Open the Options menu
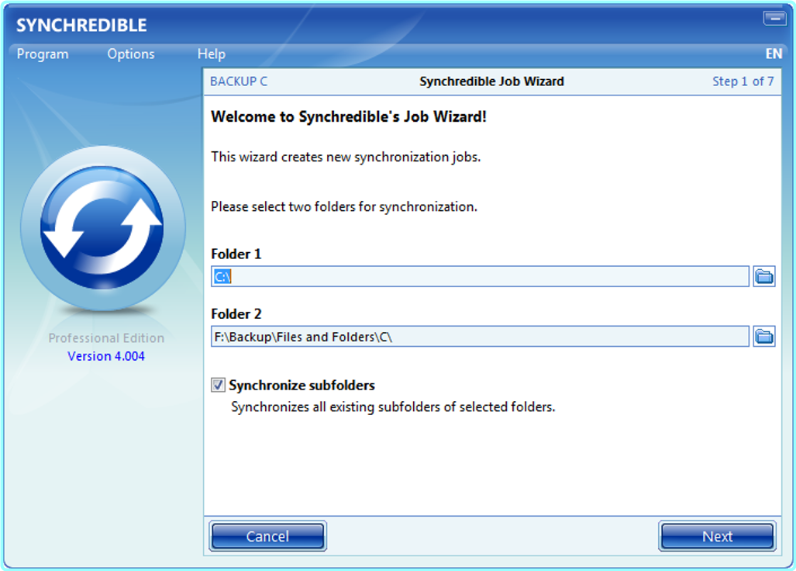The height and width of the screenshot is (571, 796). 130,54
